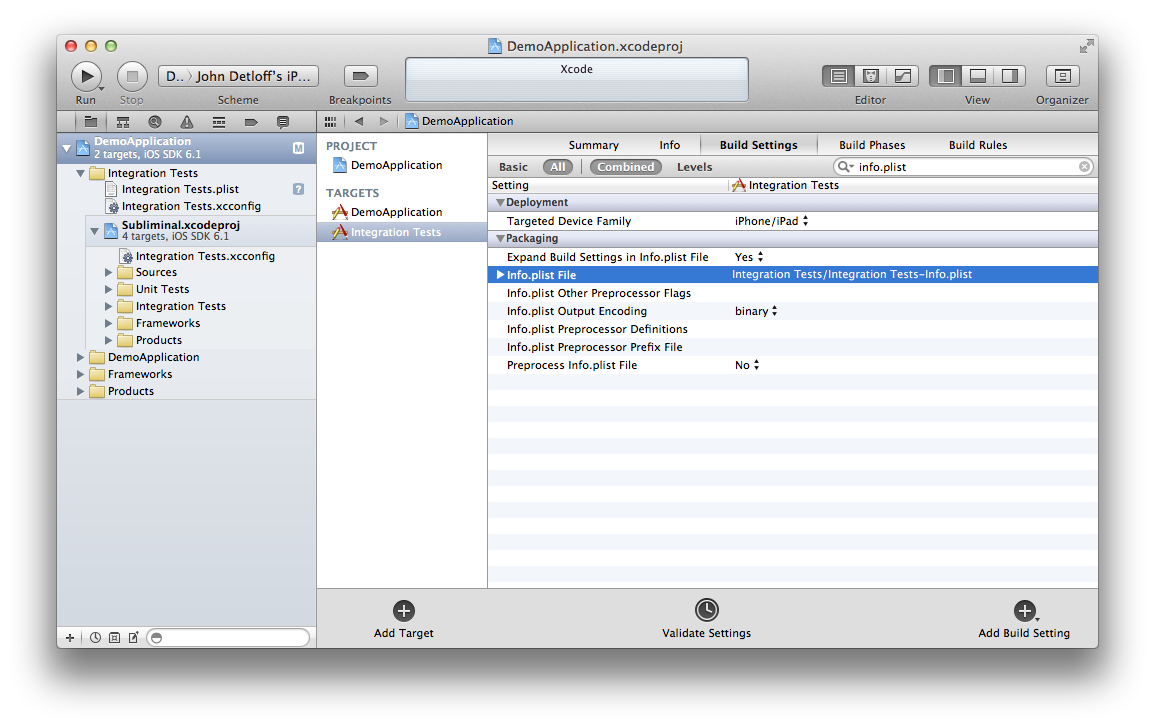1155x727 pixels.
Task: Open related files grid menu
Action: click(x=330, y=122)
